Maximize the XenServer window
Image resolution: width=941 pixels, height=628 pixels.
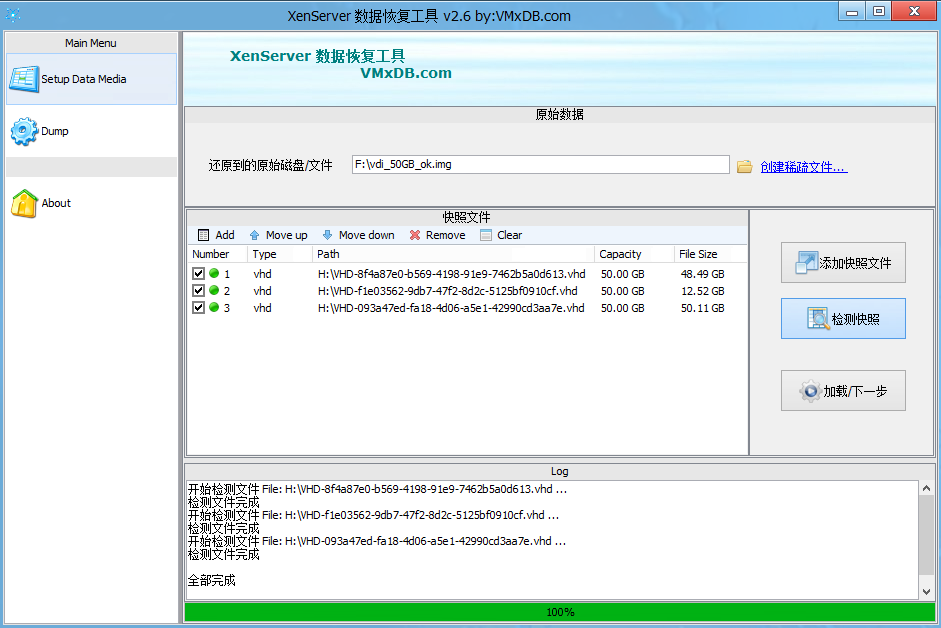click(x=879, y=11)
